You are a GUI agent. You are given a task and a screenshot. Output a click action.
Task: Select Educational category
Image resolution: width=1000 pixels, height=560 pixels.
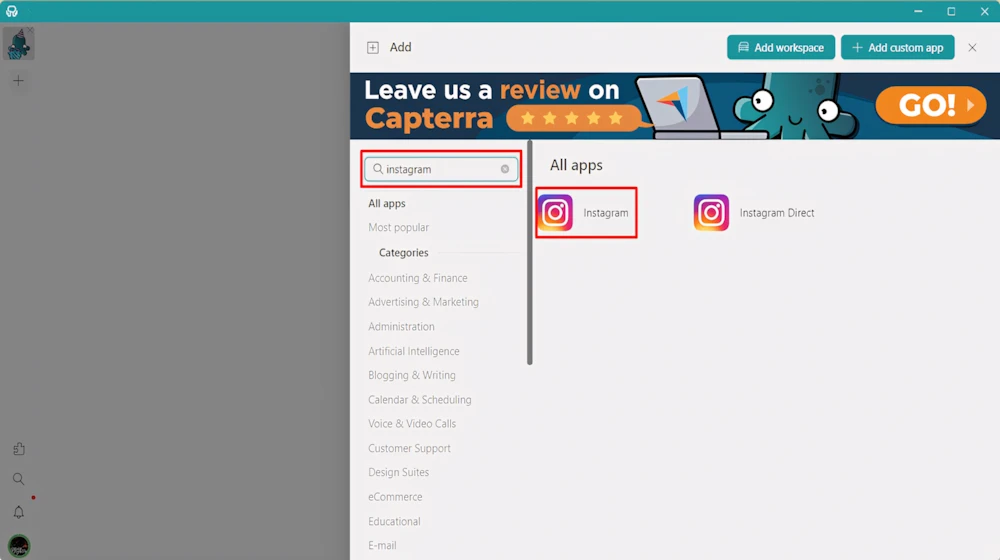tap(394, 521)
